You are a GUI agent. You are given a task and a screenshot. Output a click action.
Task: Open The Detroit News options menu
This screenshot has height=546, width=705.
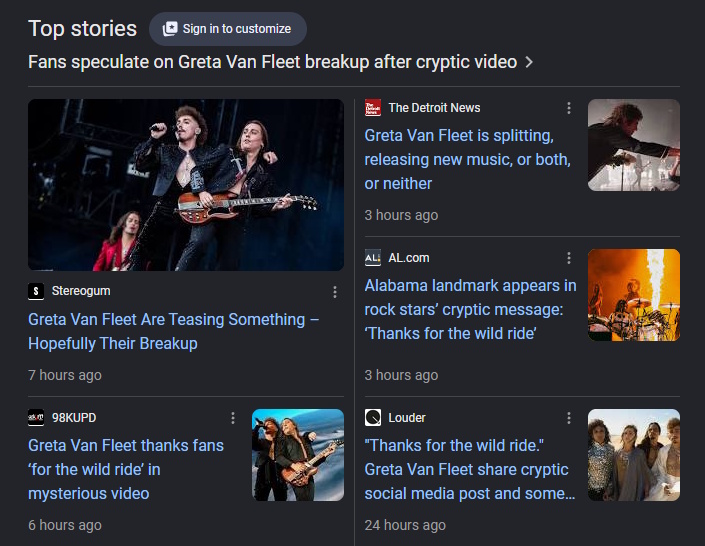pos(569,108)
